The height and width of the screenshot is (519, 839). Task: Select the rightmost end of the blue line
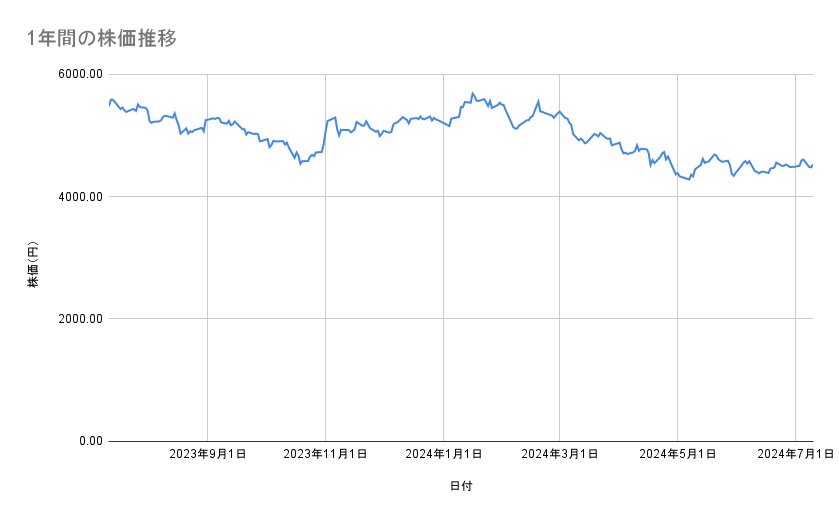pos(813,165)
